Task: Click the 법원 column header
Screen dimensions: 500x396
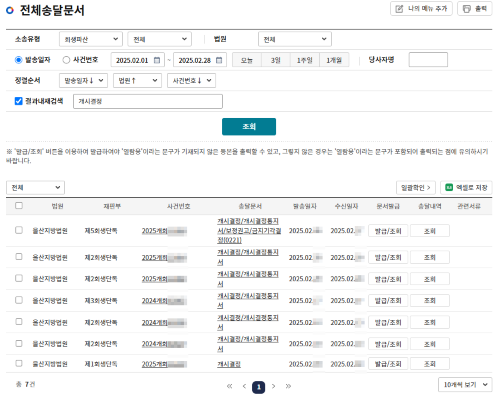Action: pyautogui.click(x=57, y=206)
